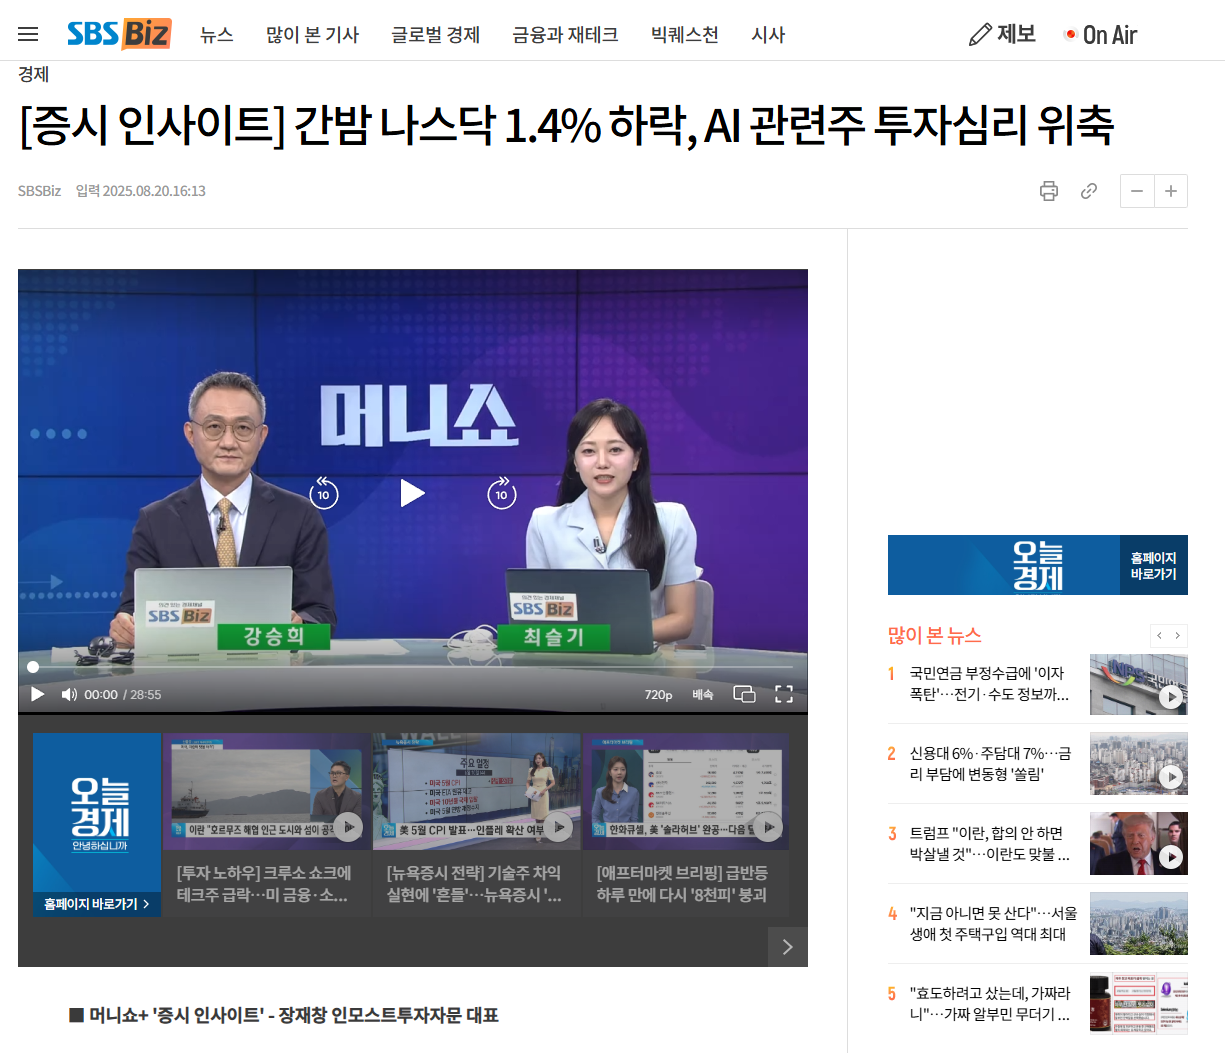Open 신용대 6% news thumbnail
Viewport: 1225px width, 1053px height.
click(1139, 764)
